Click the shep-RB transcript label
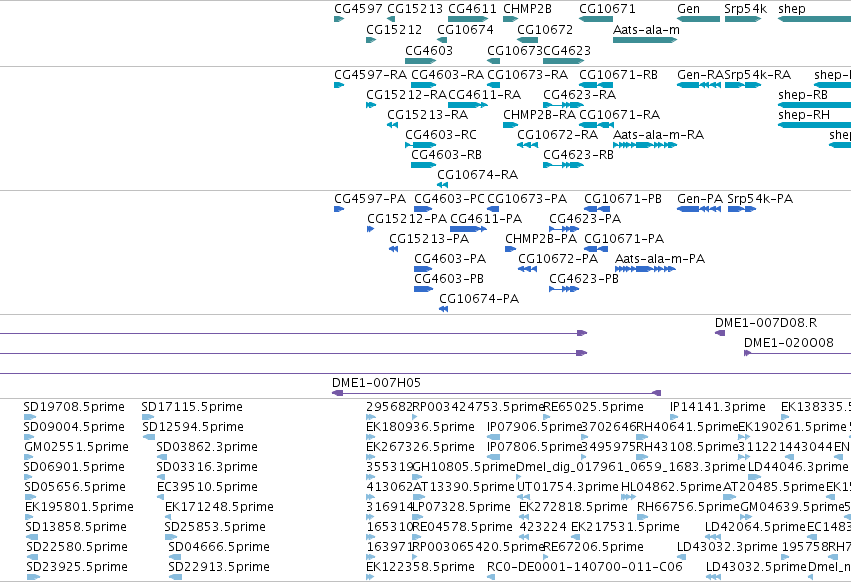 click(x=803, y=95)
